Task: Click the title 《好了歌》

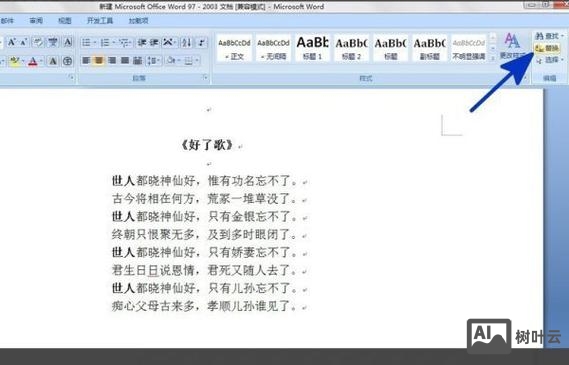Action: (207, 145)
